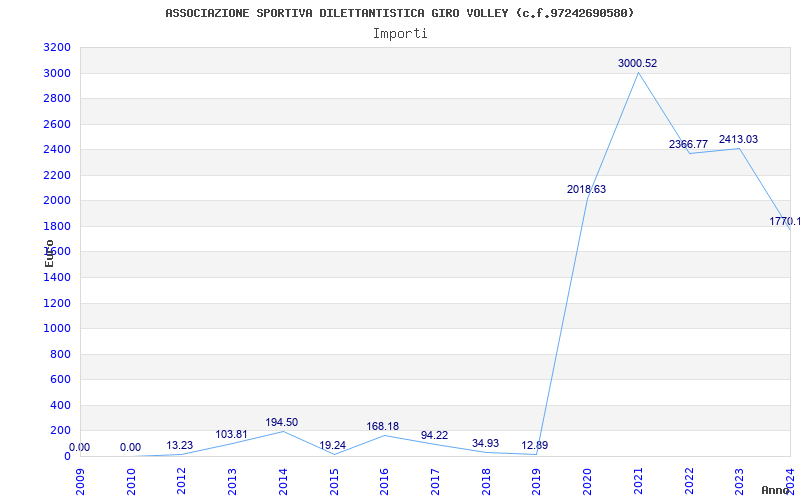Pick the year 2012 on the x-axis

click(x=181, y=482)
